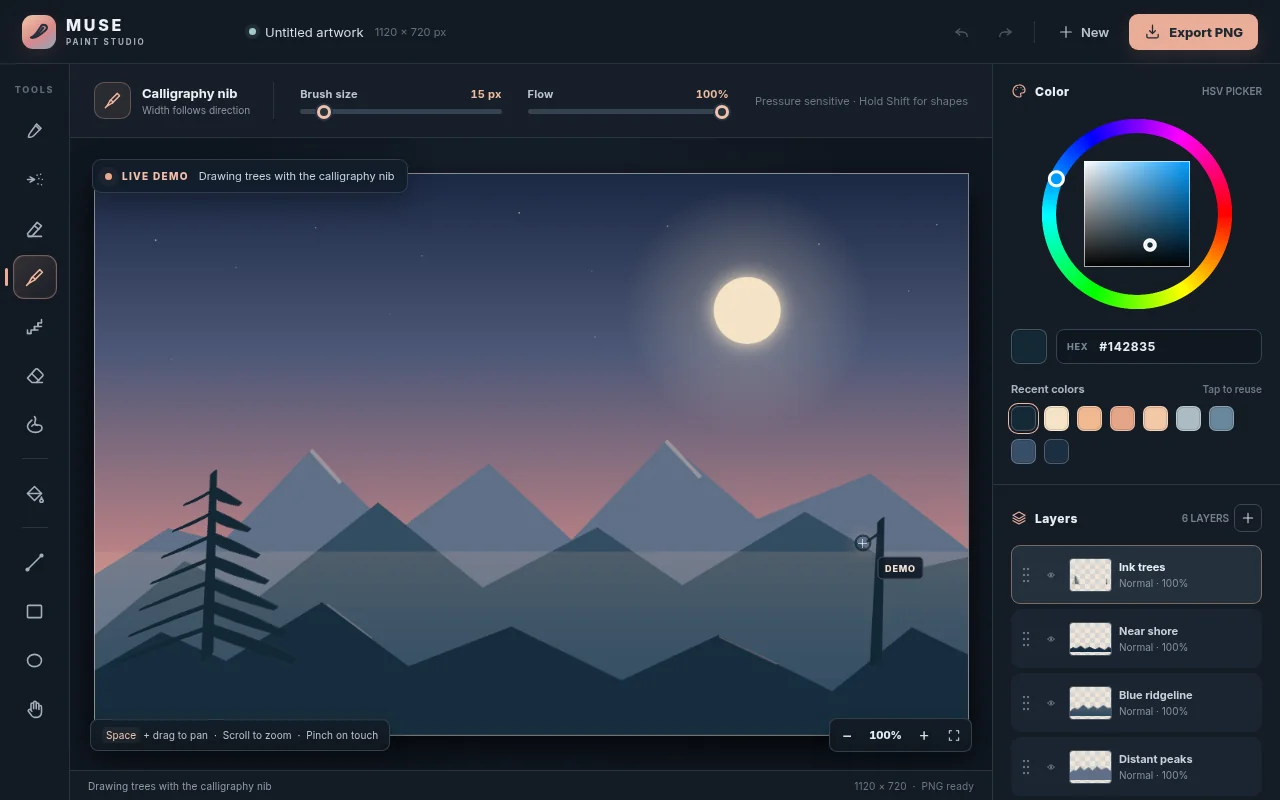Select the line shape tool
1280x800 pixels.
click(x=35, y=563)
